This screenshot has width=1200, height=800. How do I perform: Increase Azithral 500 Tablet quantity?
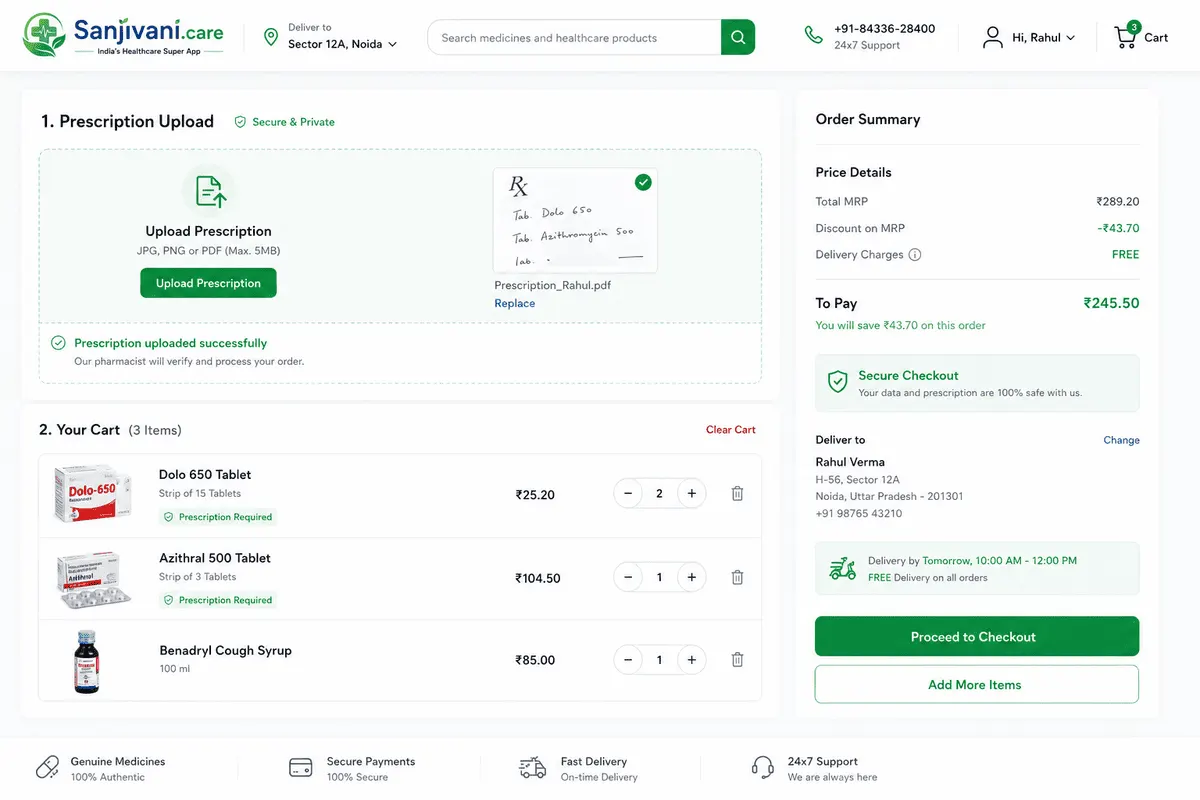click(x=691, y=577)
